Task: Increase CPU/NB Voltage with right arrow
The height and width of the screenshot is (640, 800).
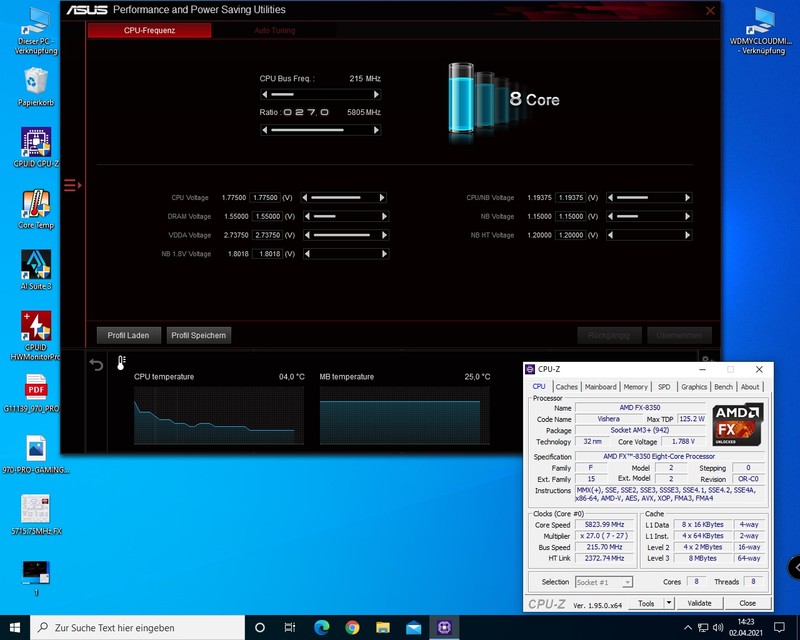Action: pyautogui.click(x=688, y=198)
